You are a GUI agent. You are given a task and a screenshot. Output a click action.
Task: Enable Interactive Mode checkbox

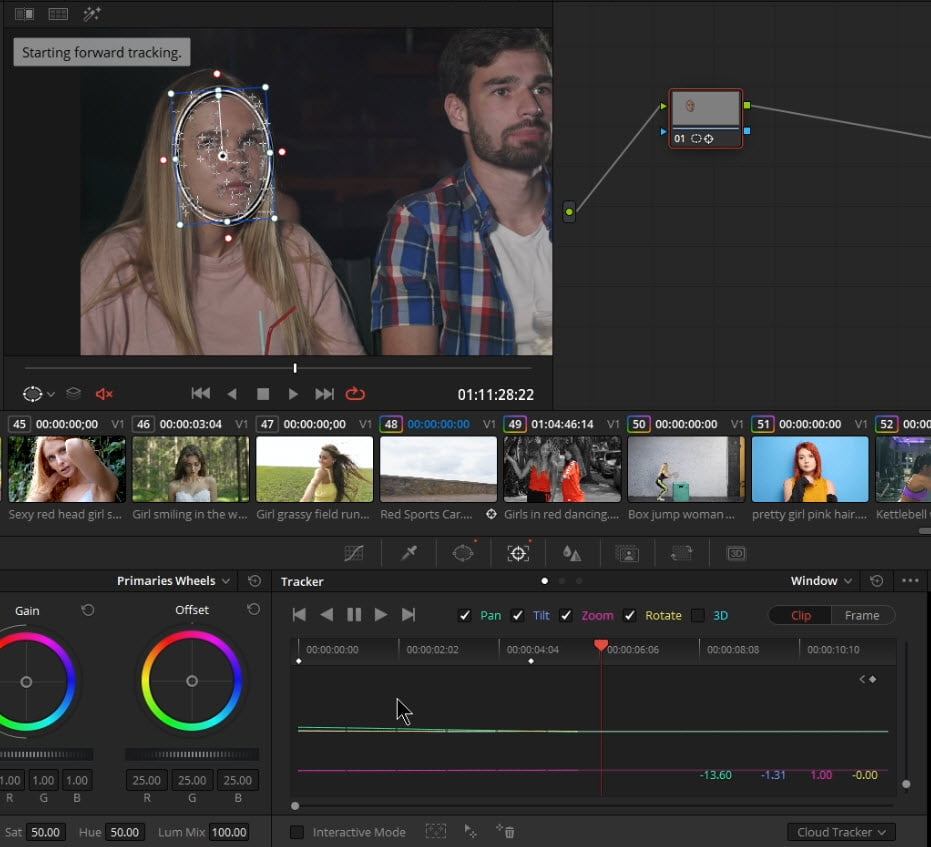(x=297, y=832)
